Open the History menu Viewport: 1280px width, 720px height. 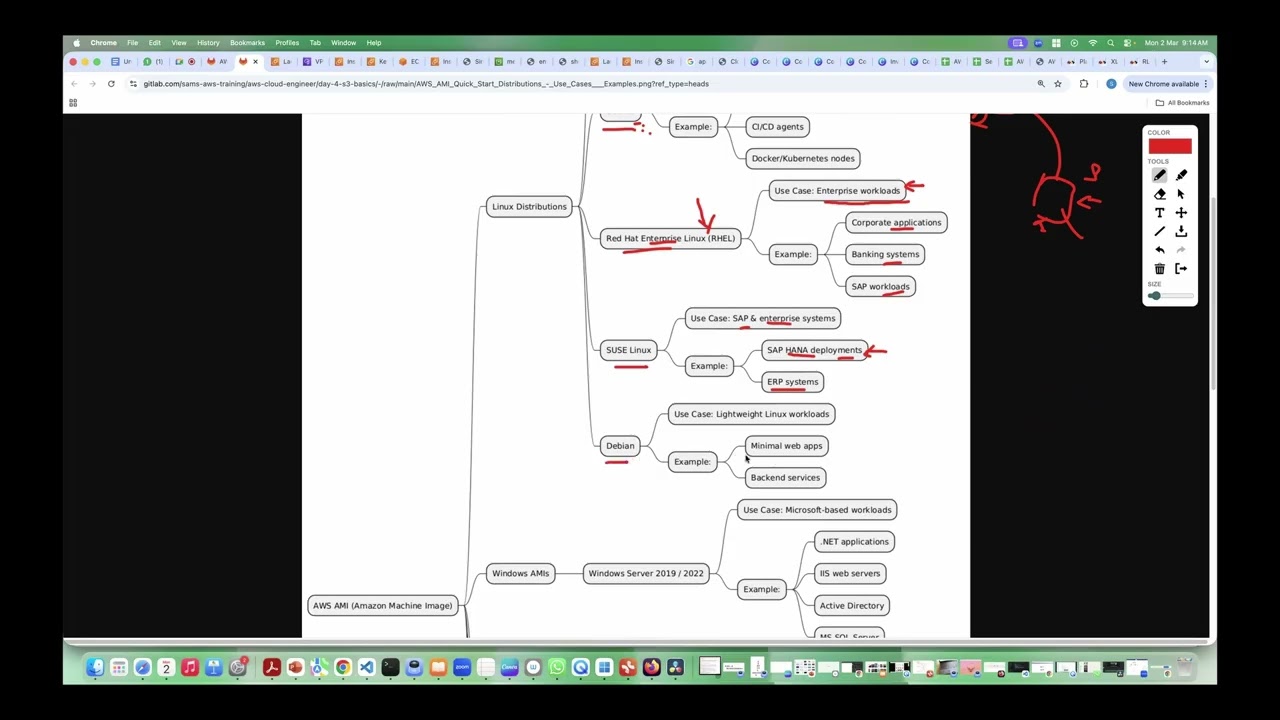(x=208, y=43)
